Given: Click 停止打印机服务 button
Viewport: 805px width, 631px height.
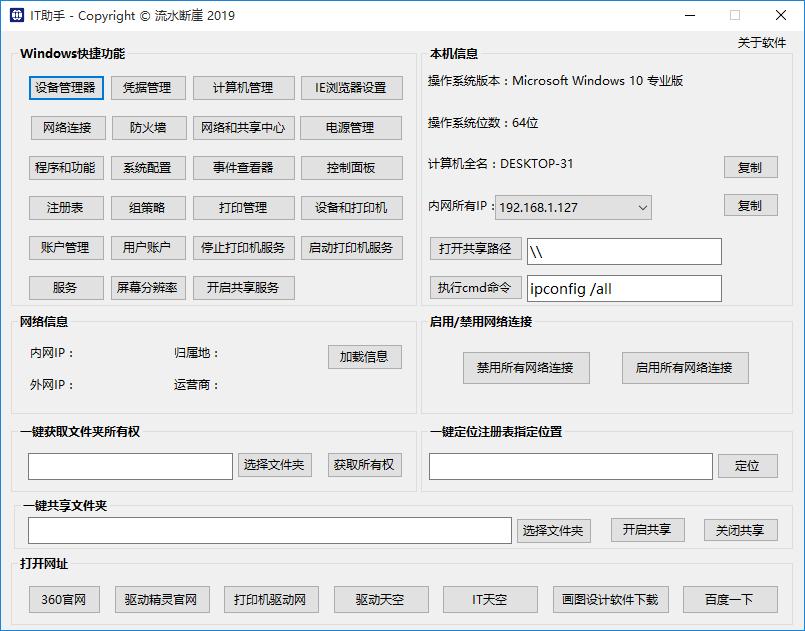Looking at the screenshot, I should point(243,248).
